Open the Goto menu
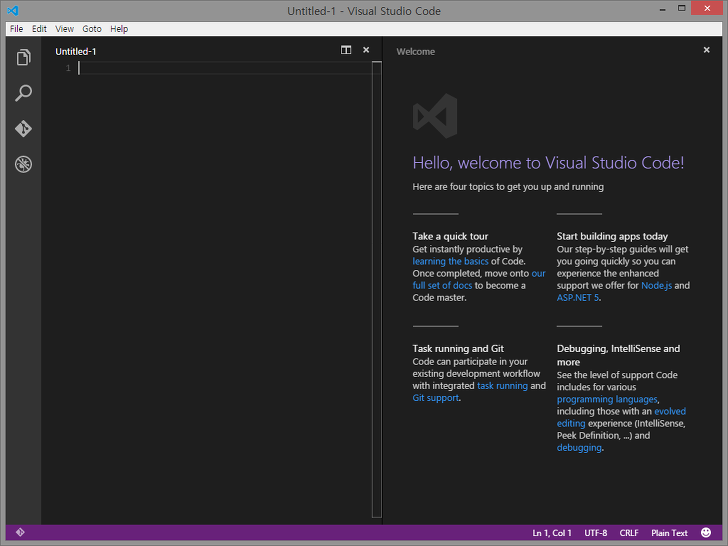 tap(92, 29)
